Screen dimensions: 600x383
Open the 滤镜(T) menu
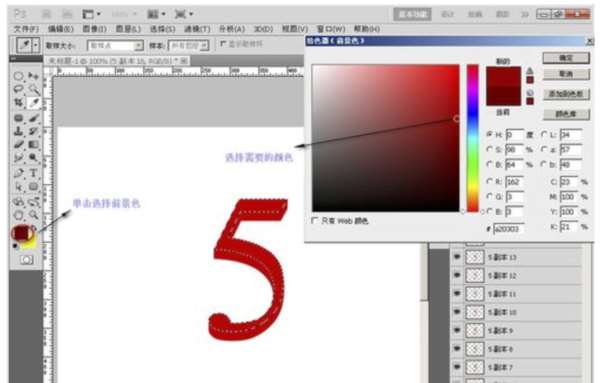click(197, 29)
